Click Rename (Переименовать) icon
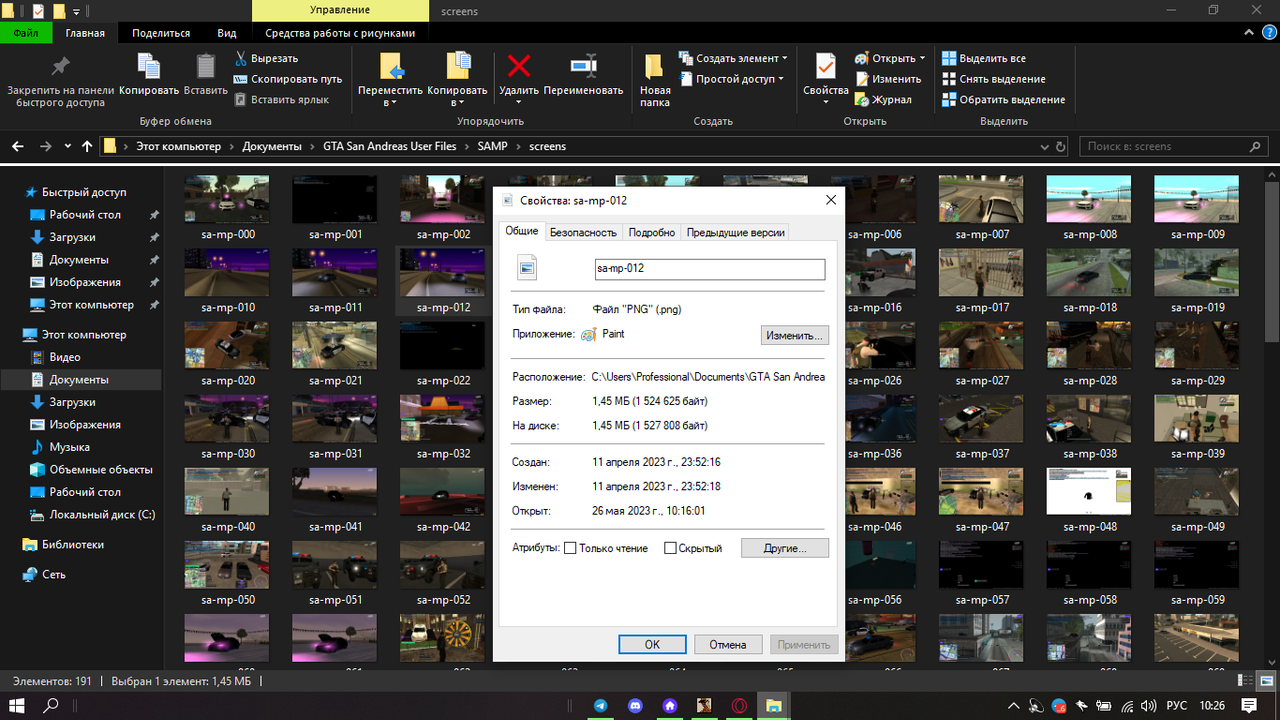 tap(583, 75)
